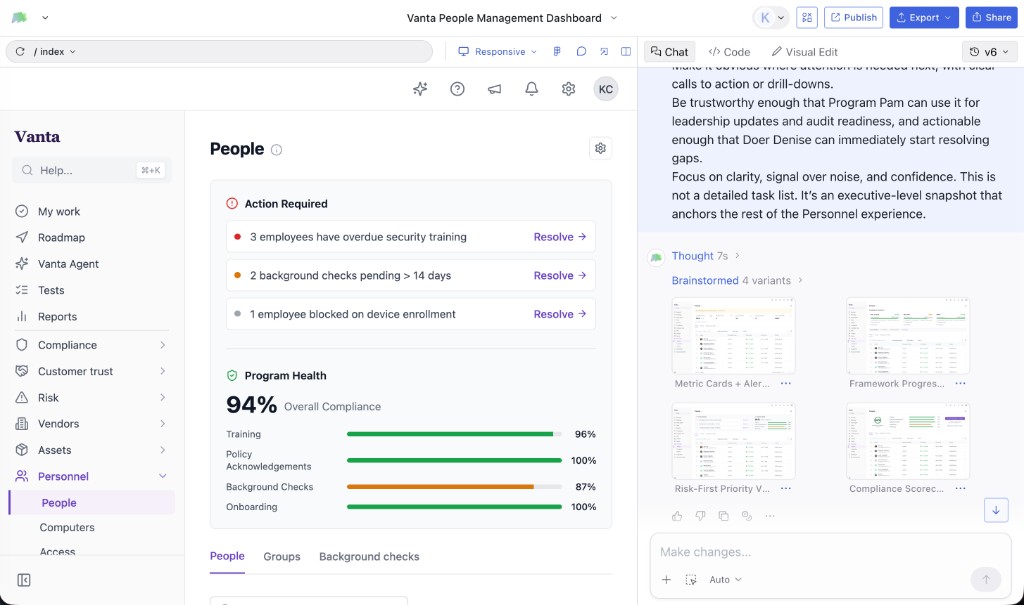Copy the response with copy icon
Image resolution: width=1024 pixels, height=605 pixels.
click(724, 515)
